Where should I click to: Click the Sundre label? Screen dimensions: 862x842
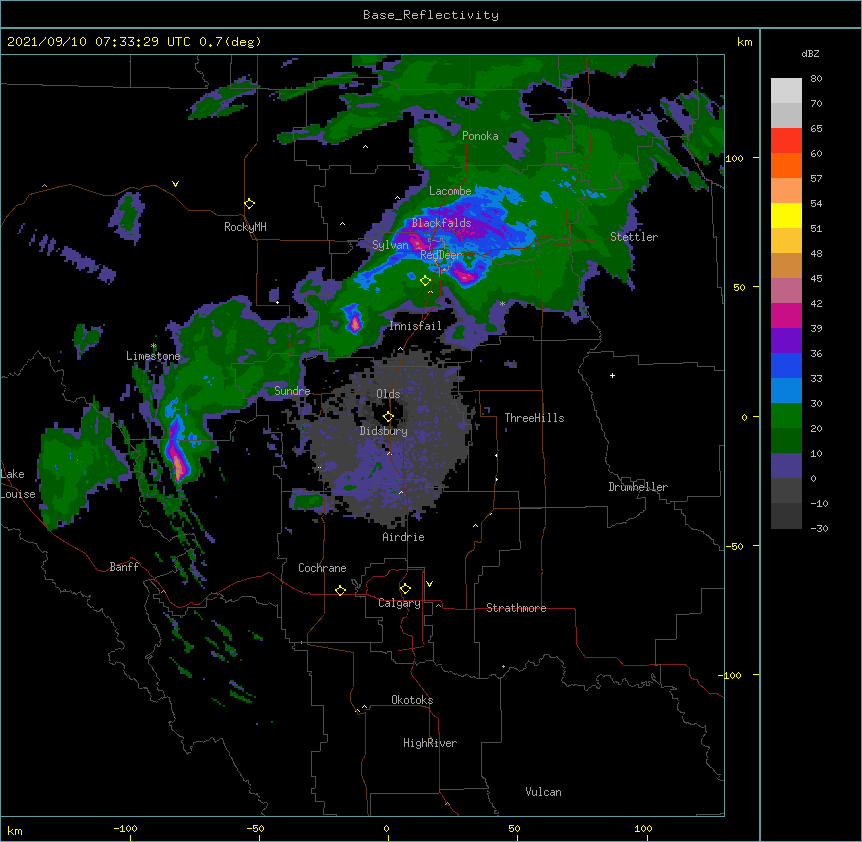coord(292,391)
